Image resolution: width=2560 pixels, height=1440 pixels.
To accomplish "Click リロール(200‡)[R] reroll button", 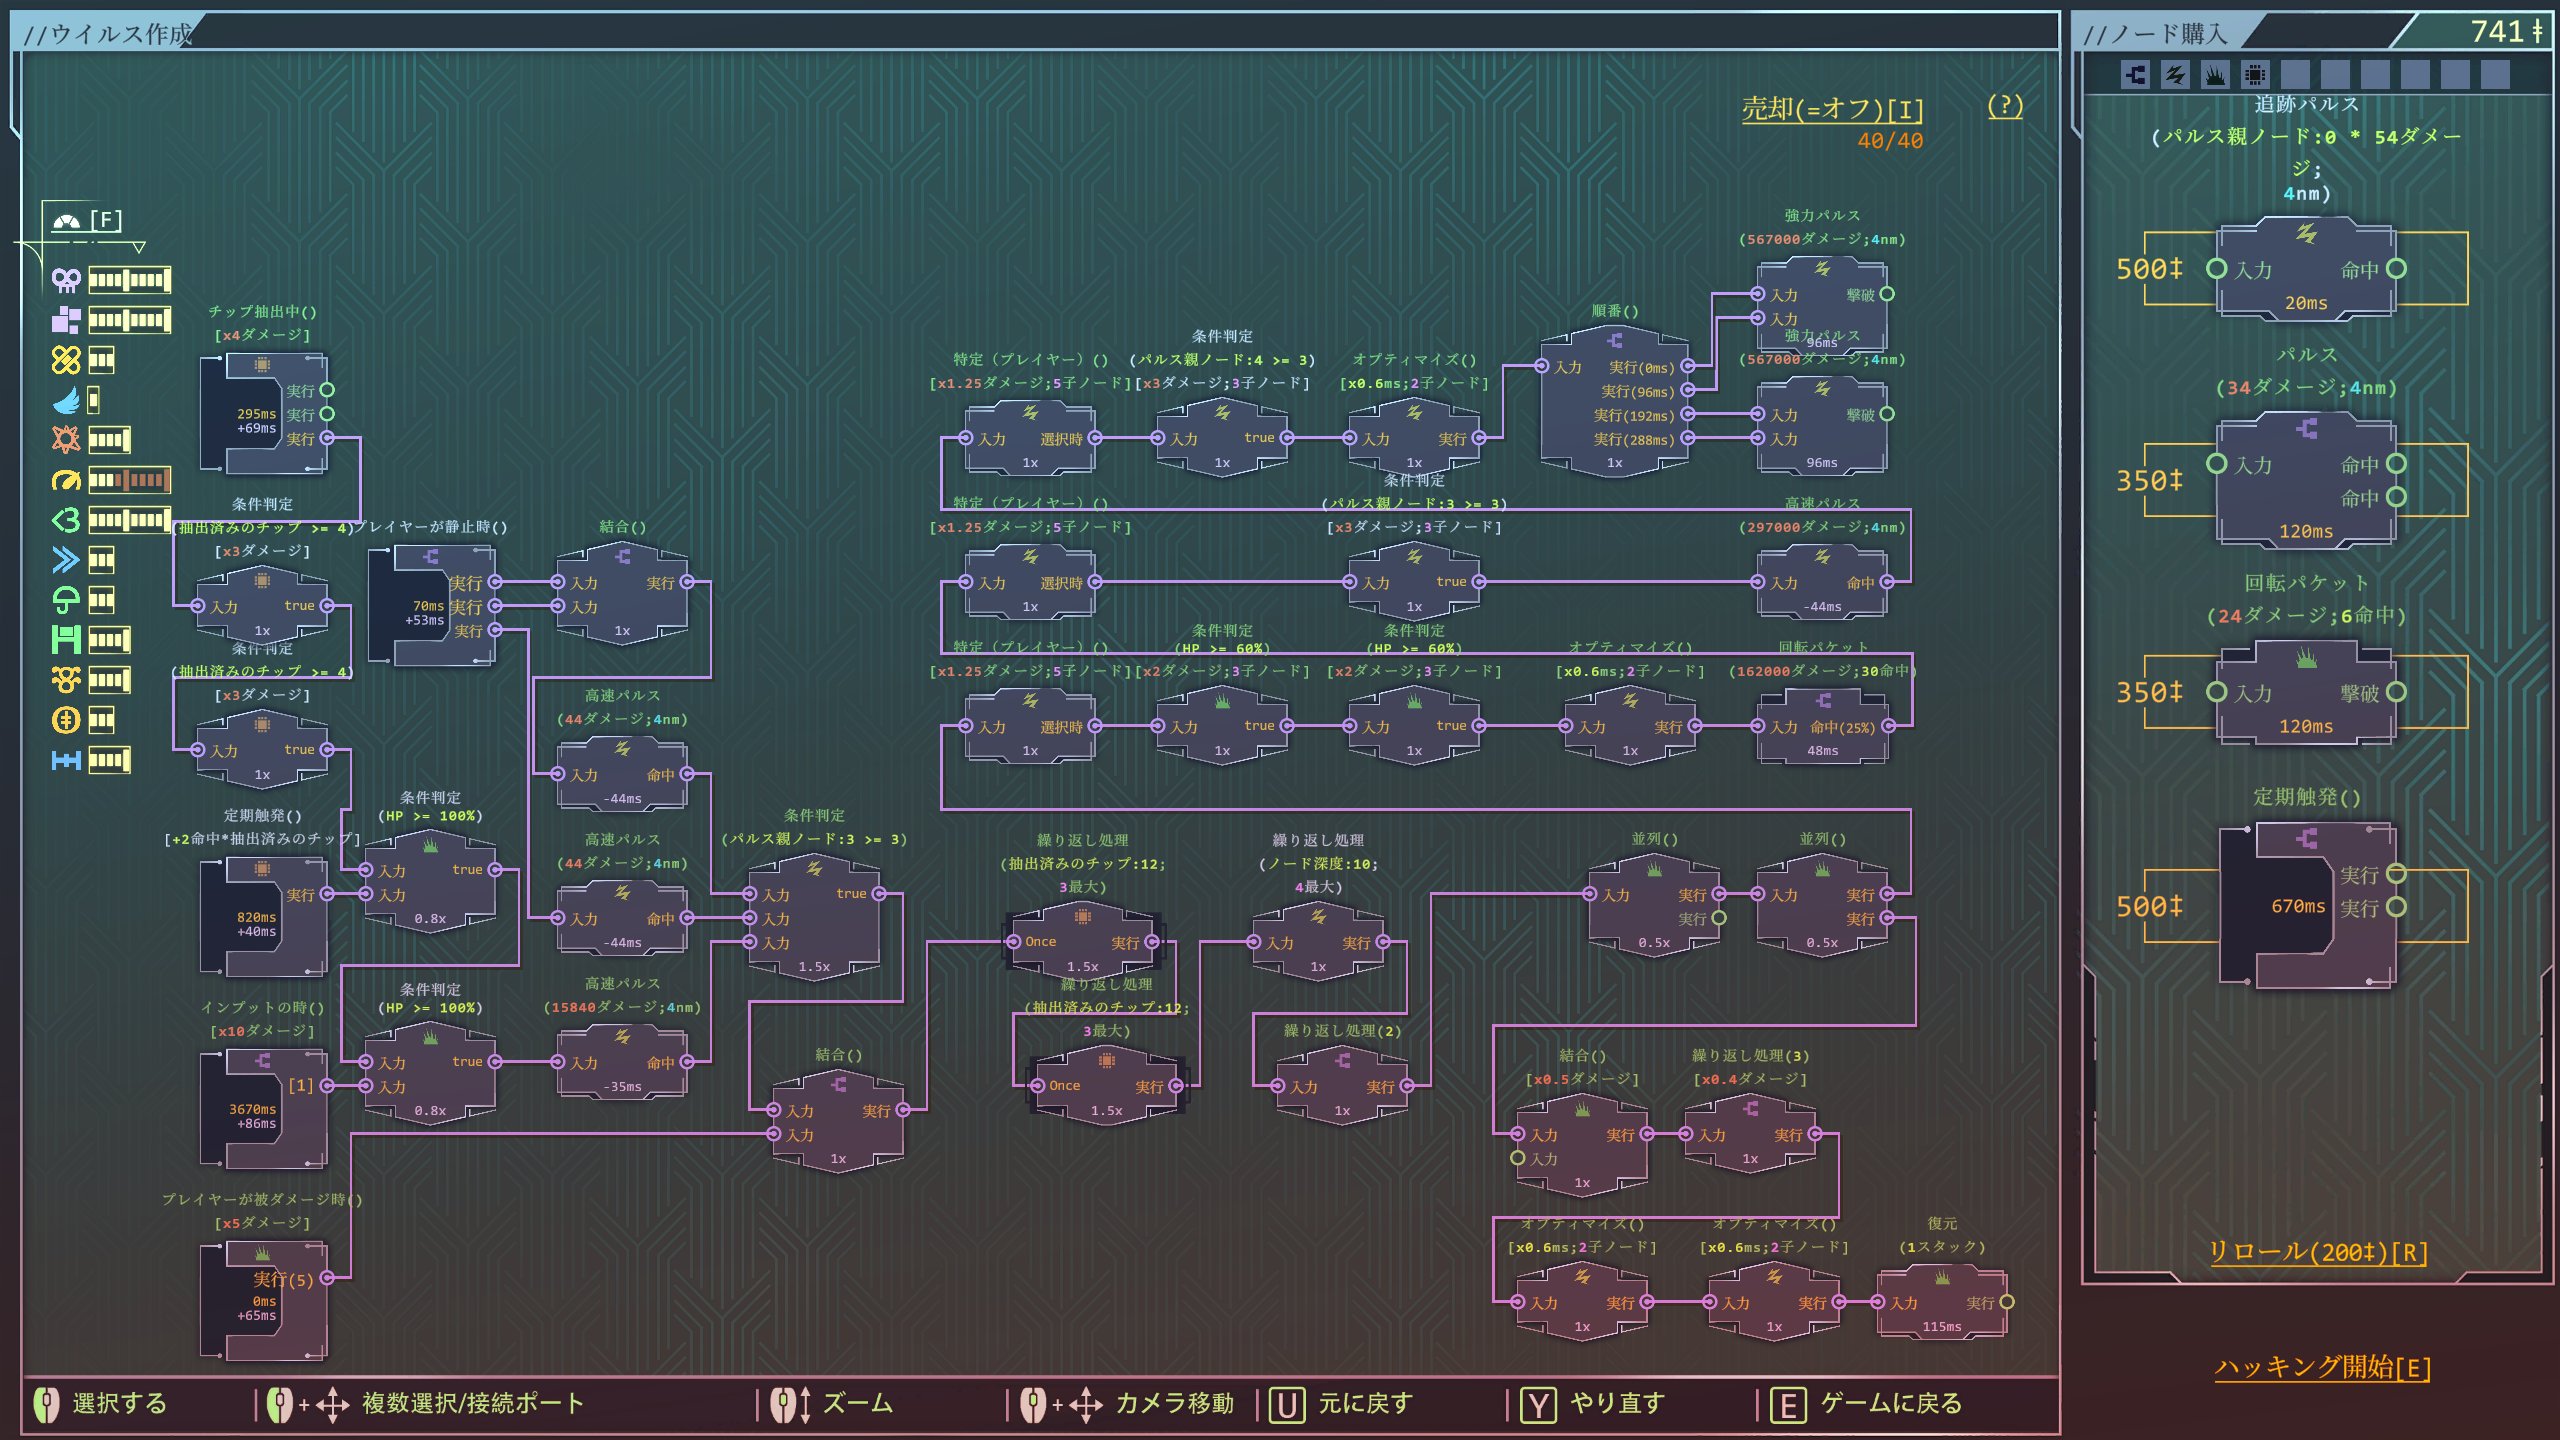I will (x=2317, y=1252).
